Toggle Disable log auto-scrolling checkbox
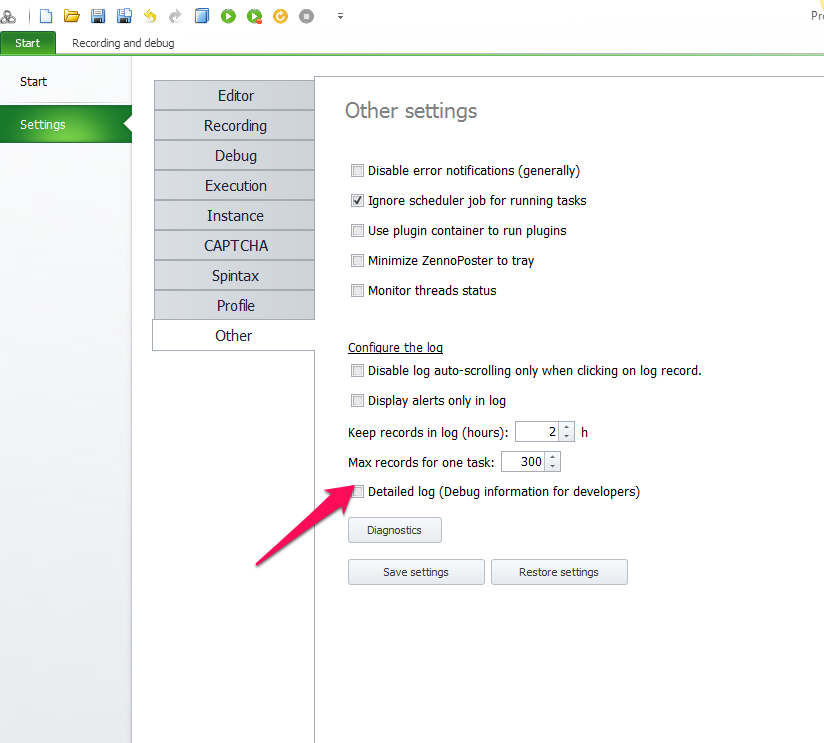Viewport: 824px width, 743px height. (357, 371)
